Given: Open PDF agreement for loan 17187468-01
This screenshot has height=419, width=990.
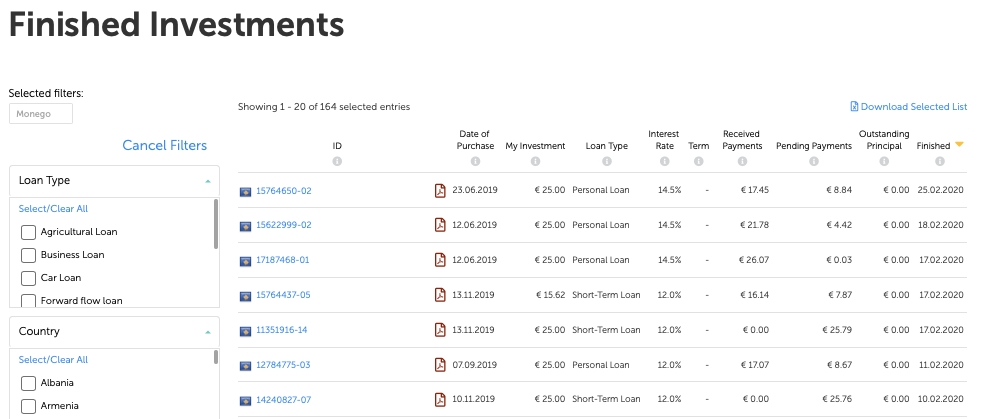Looking at the screenshot, I should point(439,260).
